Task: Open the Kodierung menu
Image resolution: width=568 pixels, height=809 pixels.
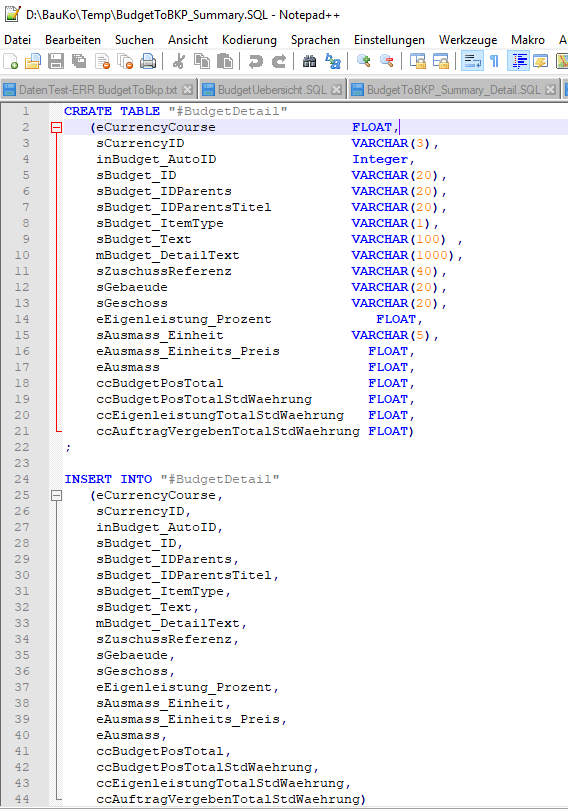Action: 249,40
